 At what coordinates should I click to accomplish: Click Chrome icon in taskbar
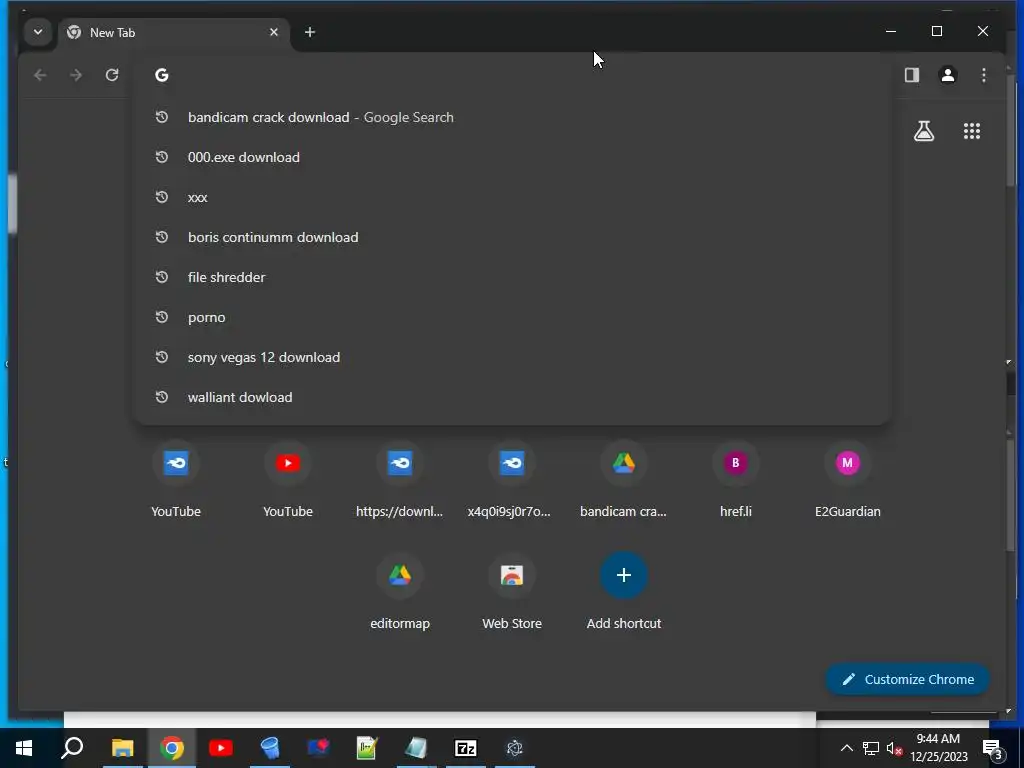(172, 748)
